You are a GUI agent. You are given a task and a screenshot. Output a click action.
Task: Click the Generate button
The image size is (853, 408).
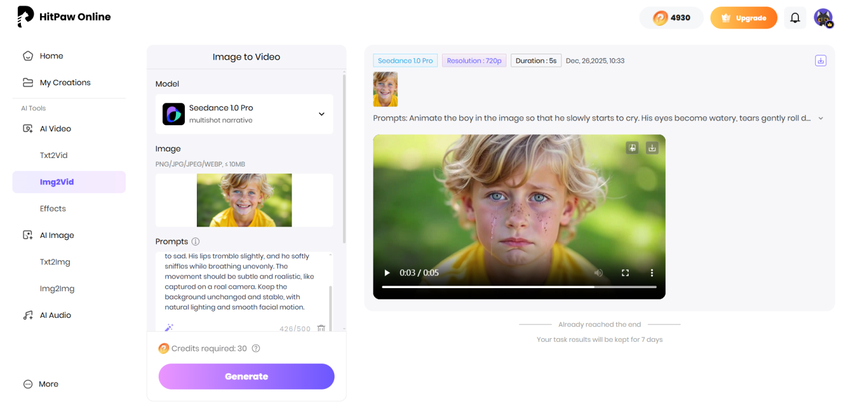click(x=246, y=376)
